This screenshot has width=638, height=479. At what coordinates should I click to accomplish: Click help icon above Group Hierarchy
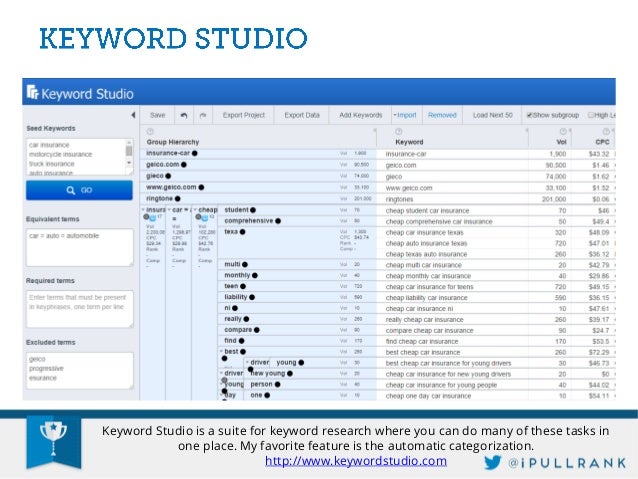[x=150, y=131]
